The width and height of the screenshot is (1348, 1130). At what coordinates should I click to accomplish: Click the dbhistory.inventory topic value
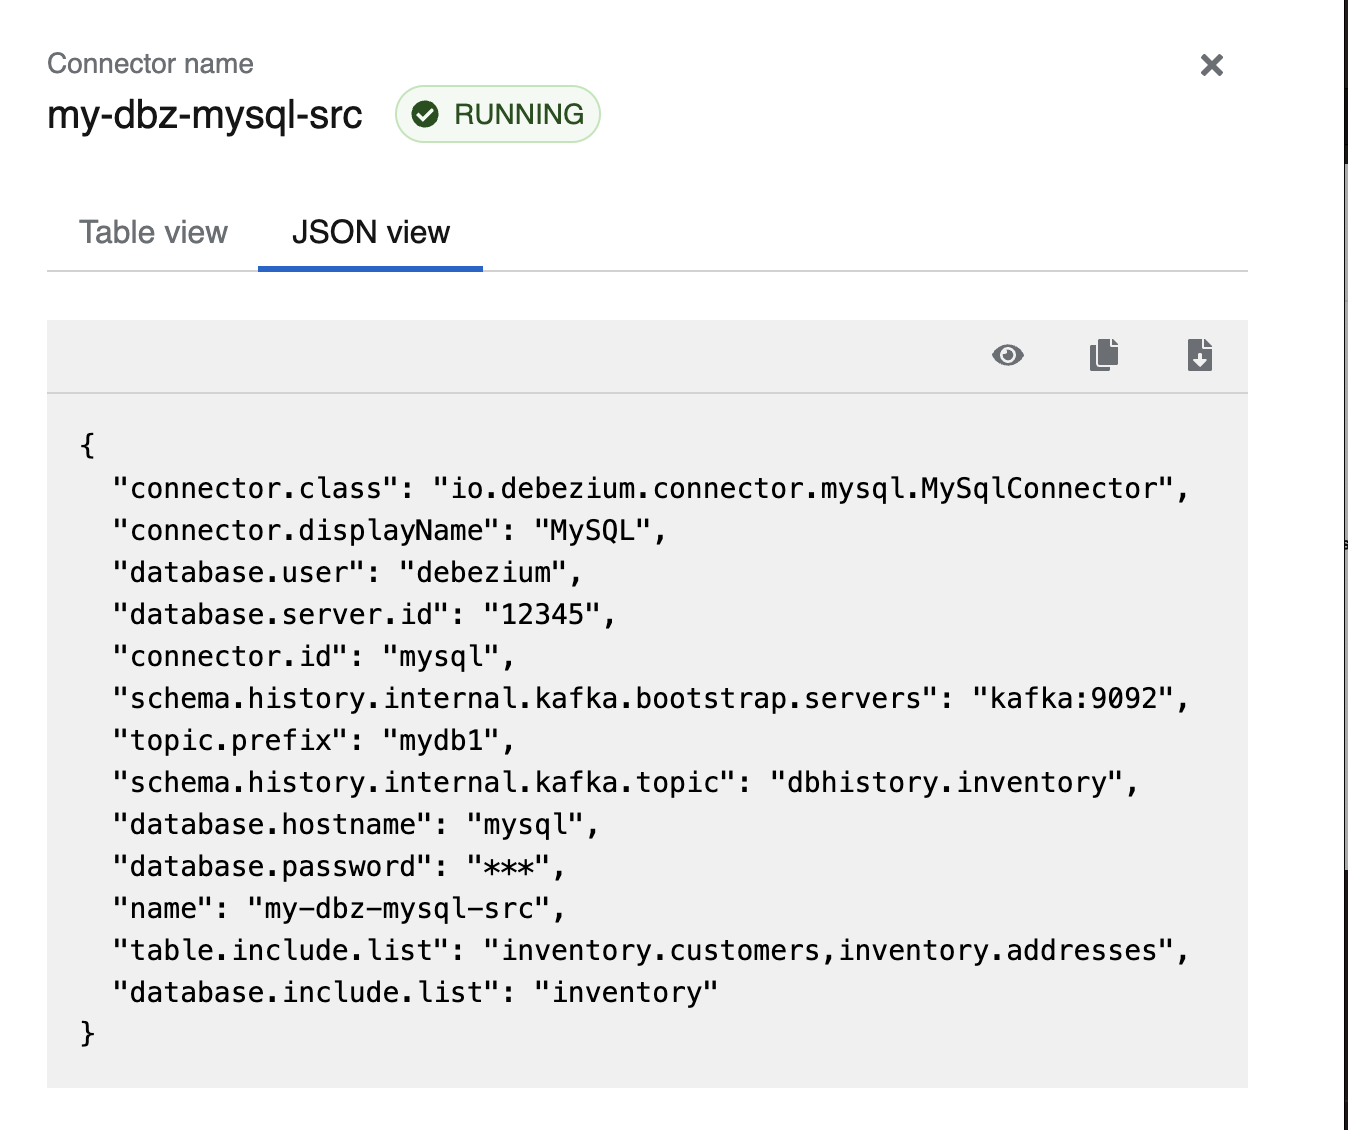point(946,782)
